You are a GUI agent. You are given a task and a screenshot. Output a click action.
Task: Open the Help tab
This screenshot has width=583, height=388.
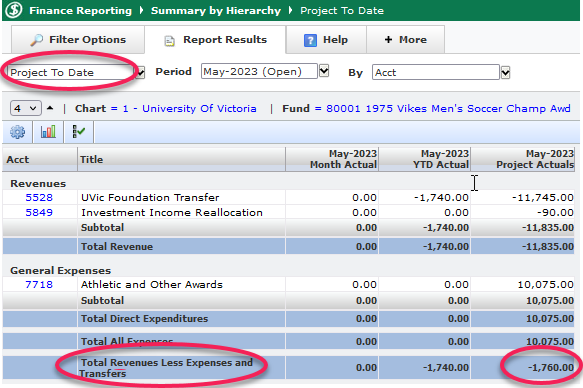click(326, 40)
